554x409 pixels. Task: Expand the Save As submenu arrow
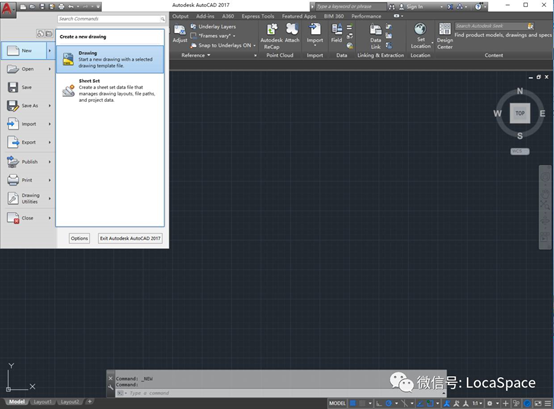tap(50, 106)
